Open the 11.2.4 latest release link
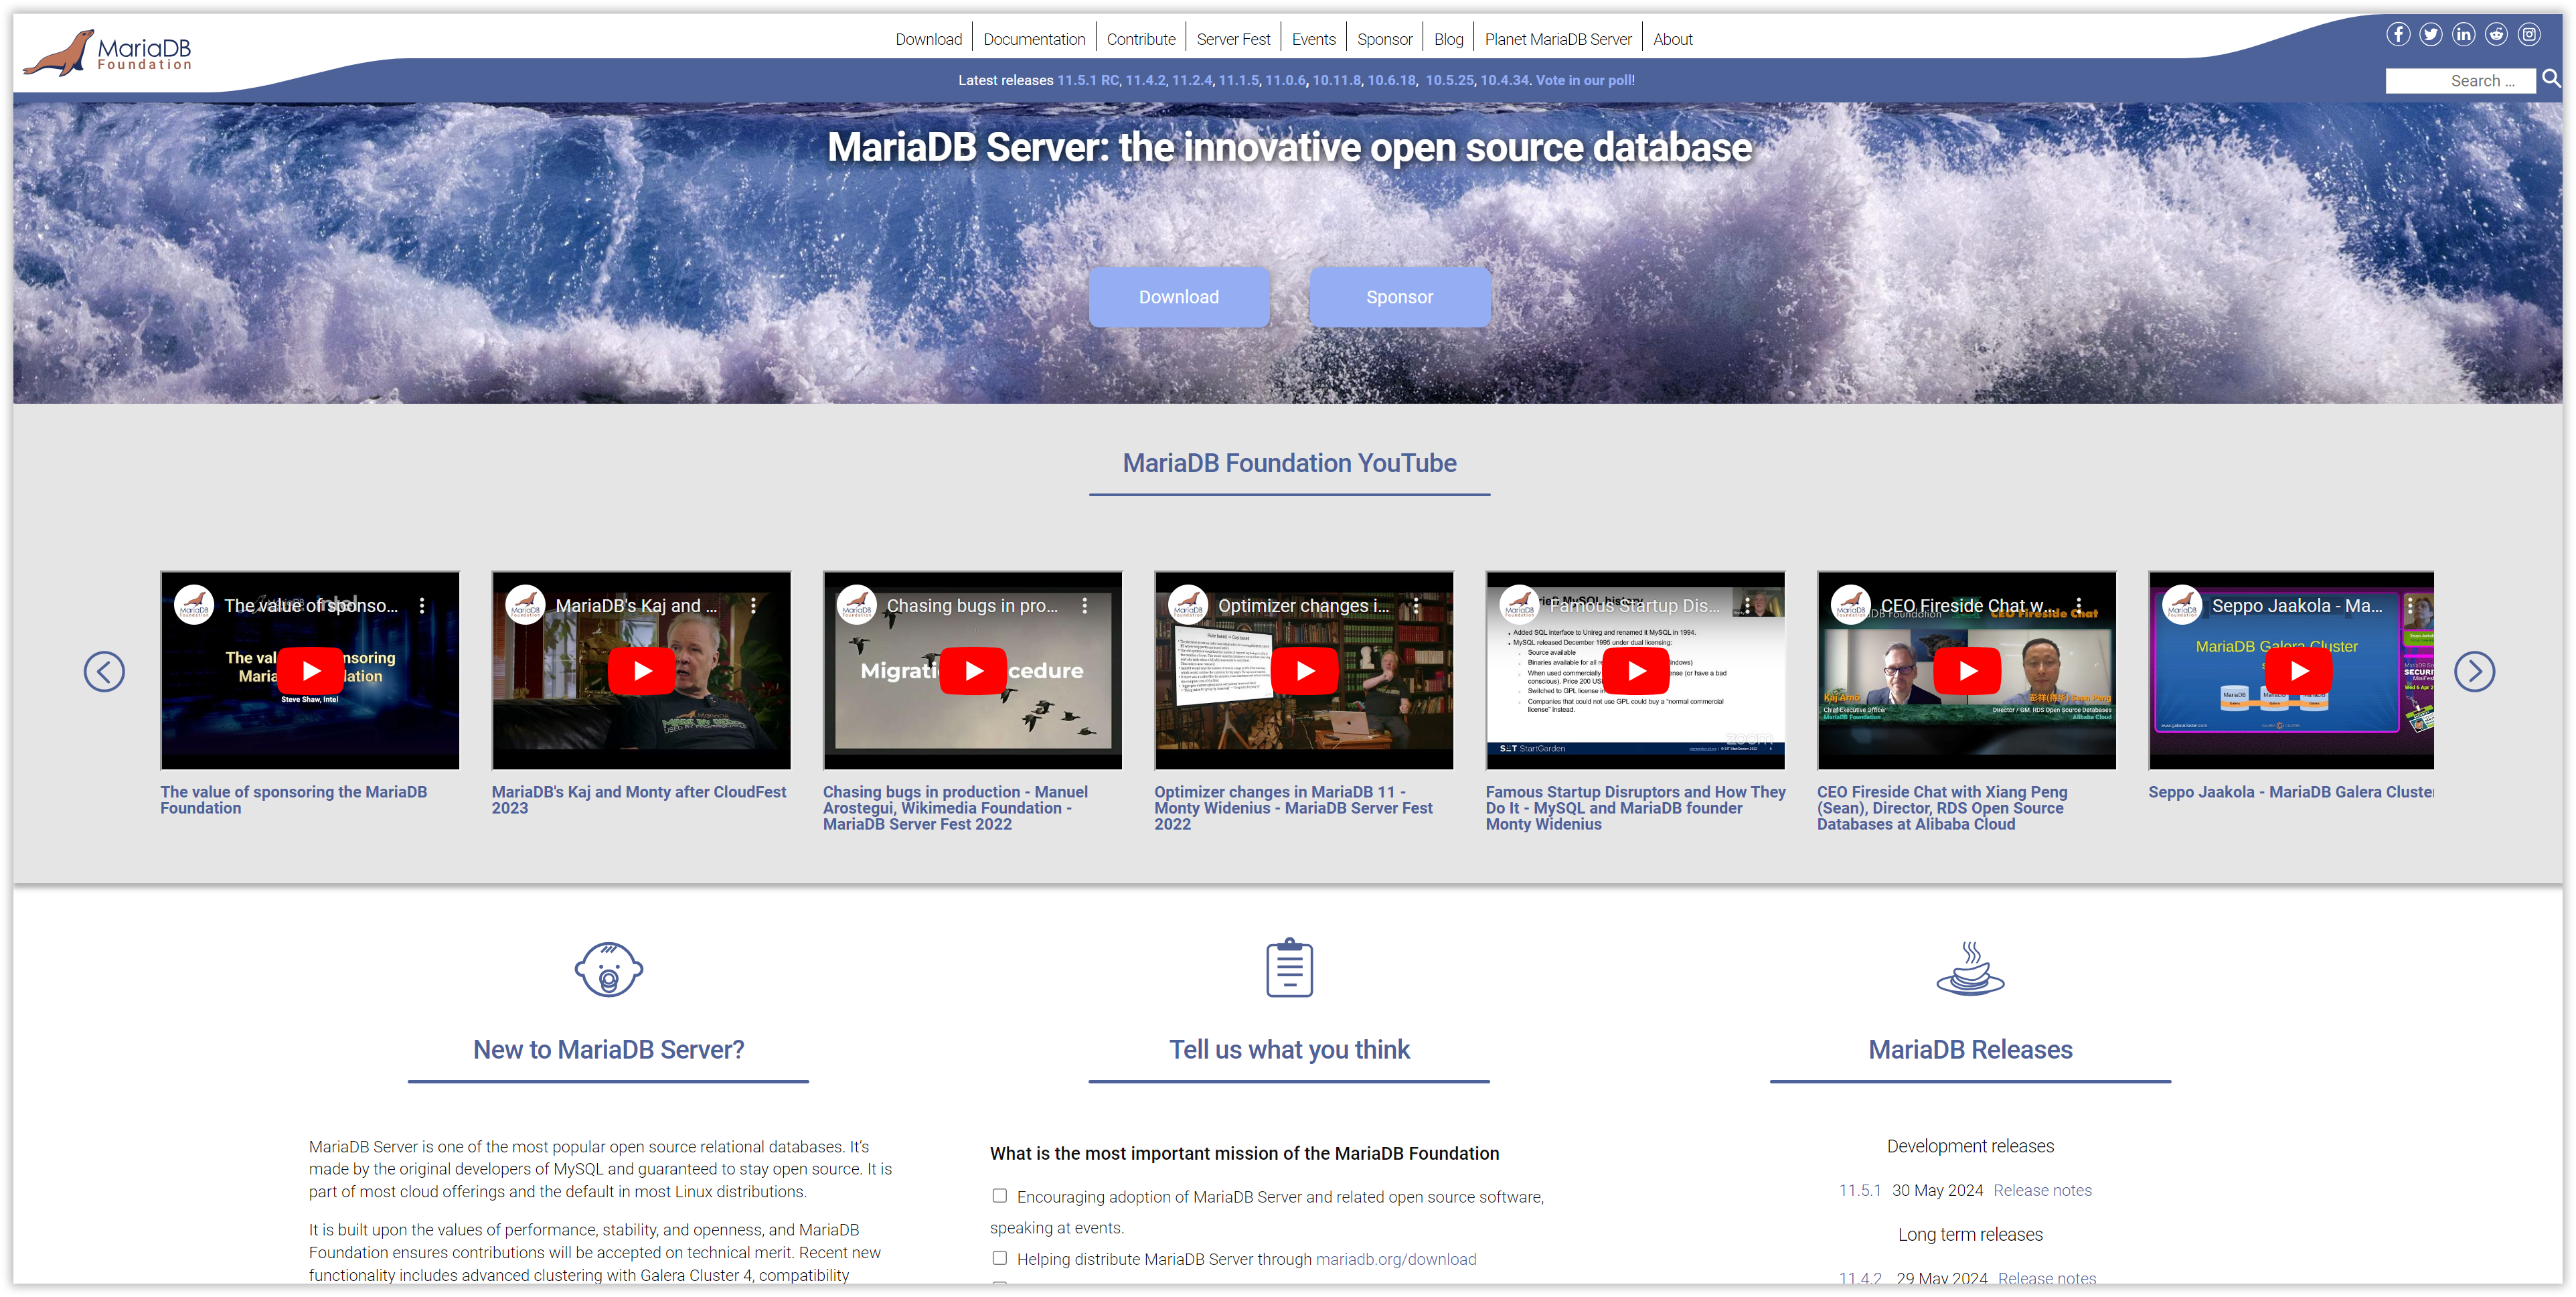The width and height of the screenshot is (2576, 1297). coord(1192,80)
